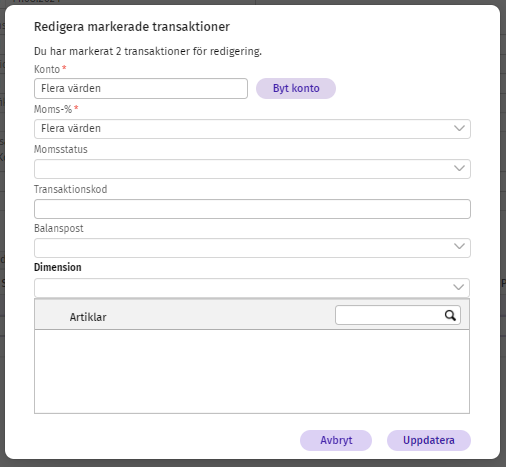Viewport: 506px width, 467px height.
Task: Open the Dimension combo box field
Action: [x=252, y=288]
